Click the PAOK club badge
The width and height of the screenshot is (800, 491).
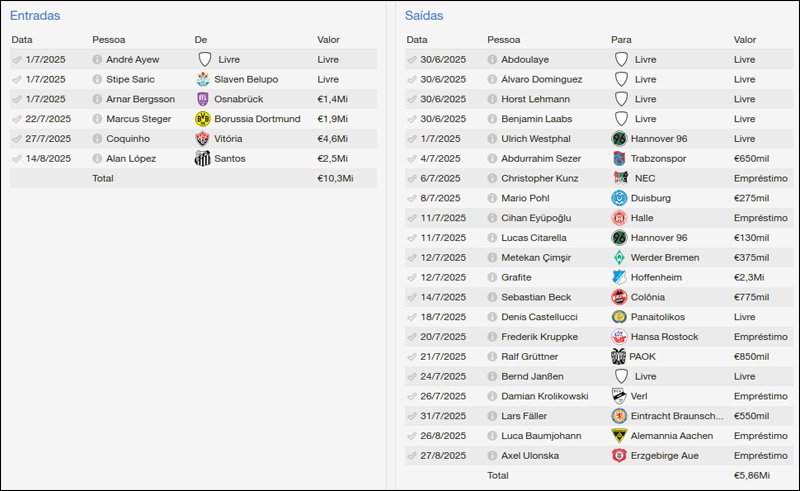tap(619, 357)
